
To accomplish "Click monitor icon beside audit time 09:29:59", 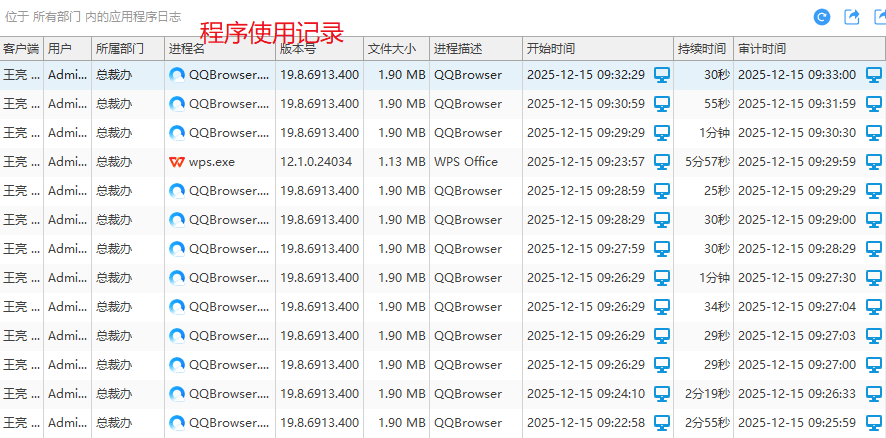I will [x=874, y=162].
